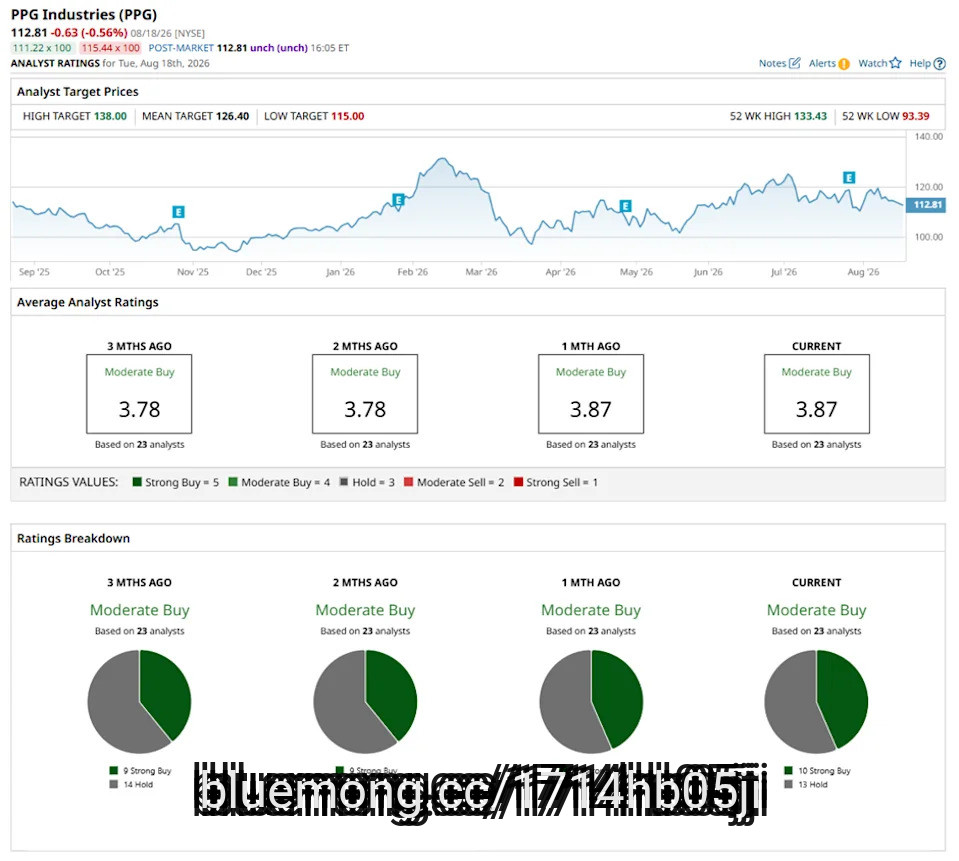Screen dimensions: 959x861
Task: Click the '9 Strong Buy' legend under 3 MTHS AGO
Action: pyautogui.click(x=140, y=770)
